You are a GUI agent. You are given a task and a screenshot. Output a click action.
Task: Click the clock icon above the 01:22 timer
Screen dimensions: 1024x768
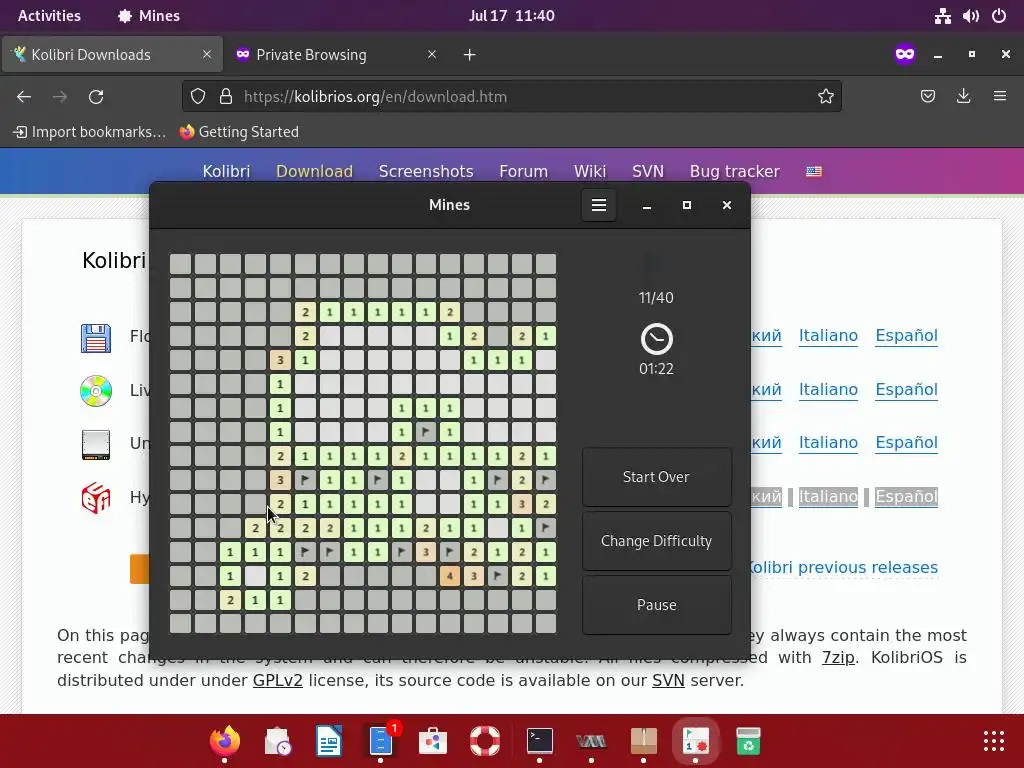point(656,339)
